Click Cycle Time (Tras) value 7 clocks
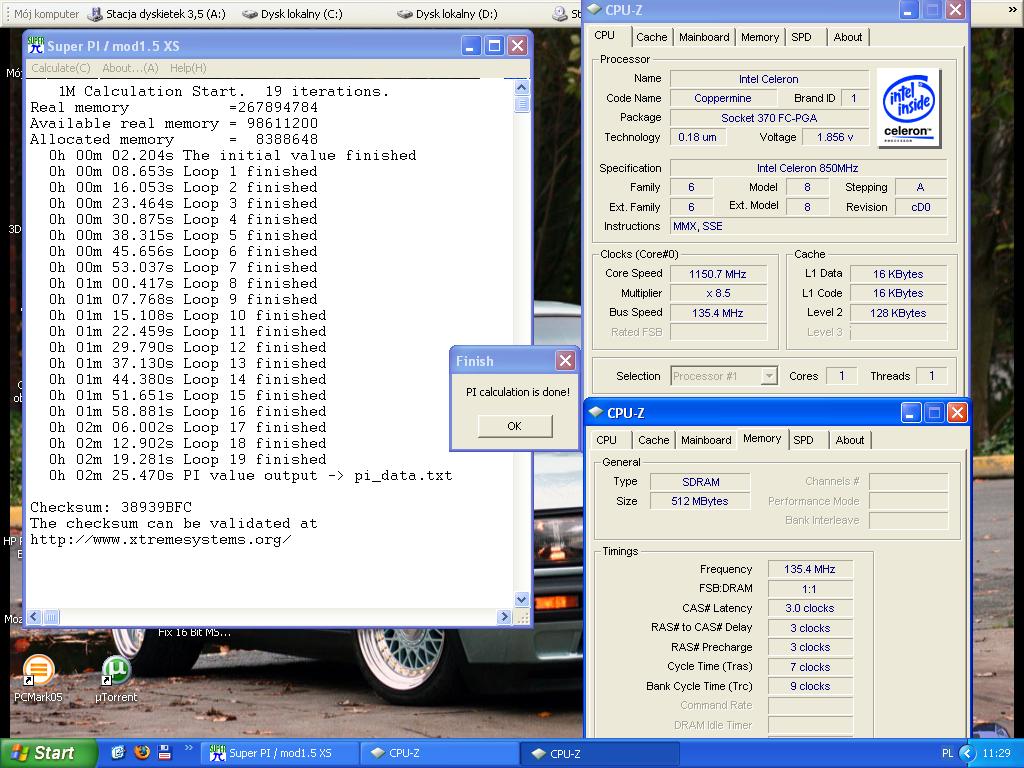This screenshot has height=768, width=1024. 810,667
